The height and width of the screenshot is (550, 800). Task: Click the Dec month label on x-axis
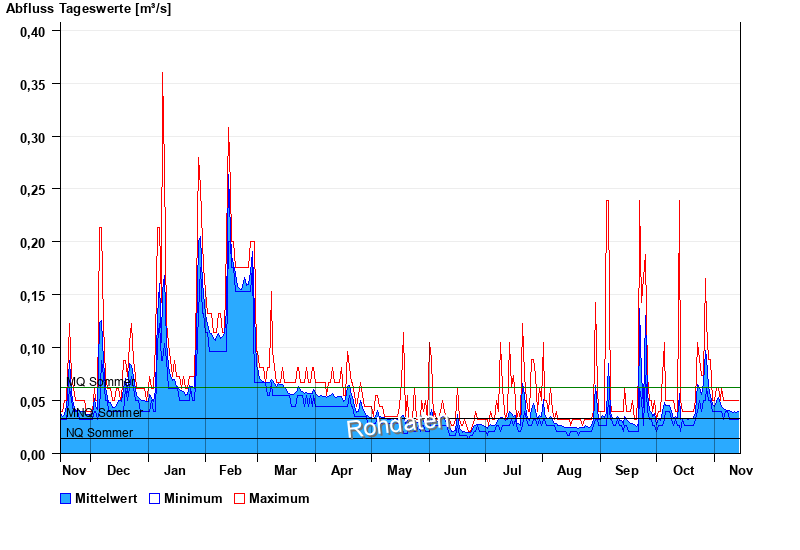point(118,471)
